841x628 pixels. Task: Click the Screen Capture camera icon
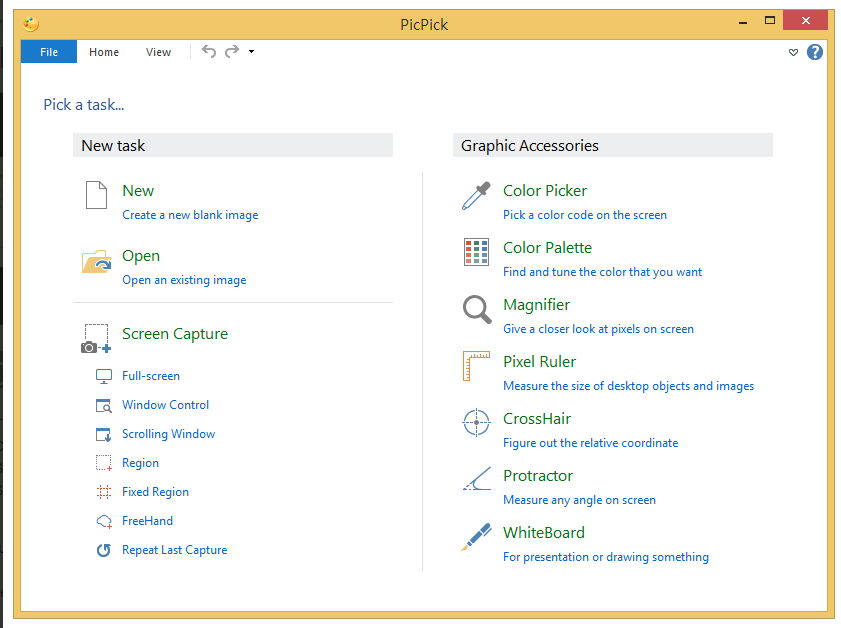(96, 338)
